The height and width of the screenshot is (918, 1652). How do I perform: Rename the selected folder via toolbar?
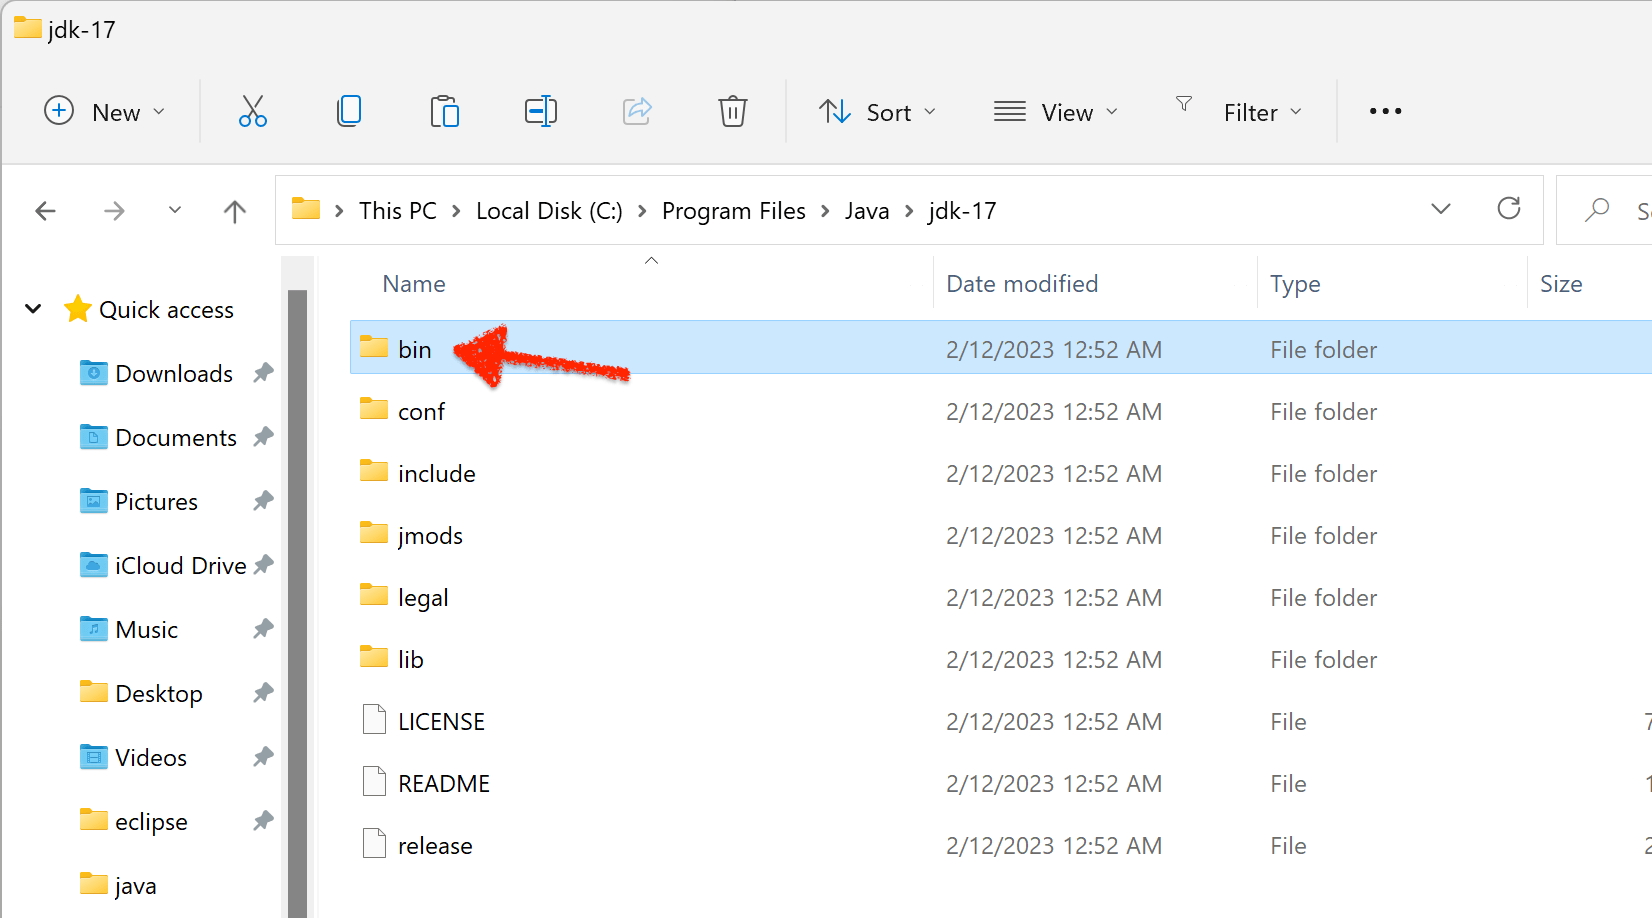point(541,111)
